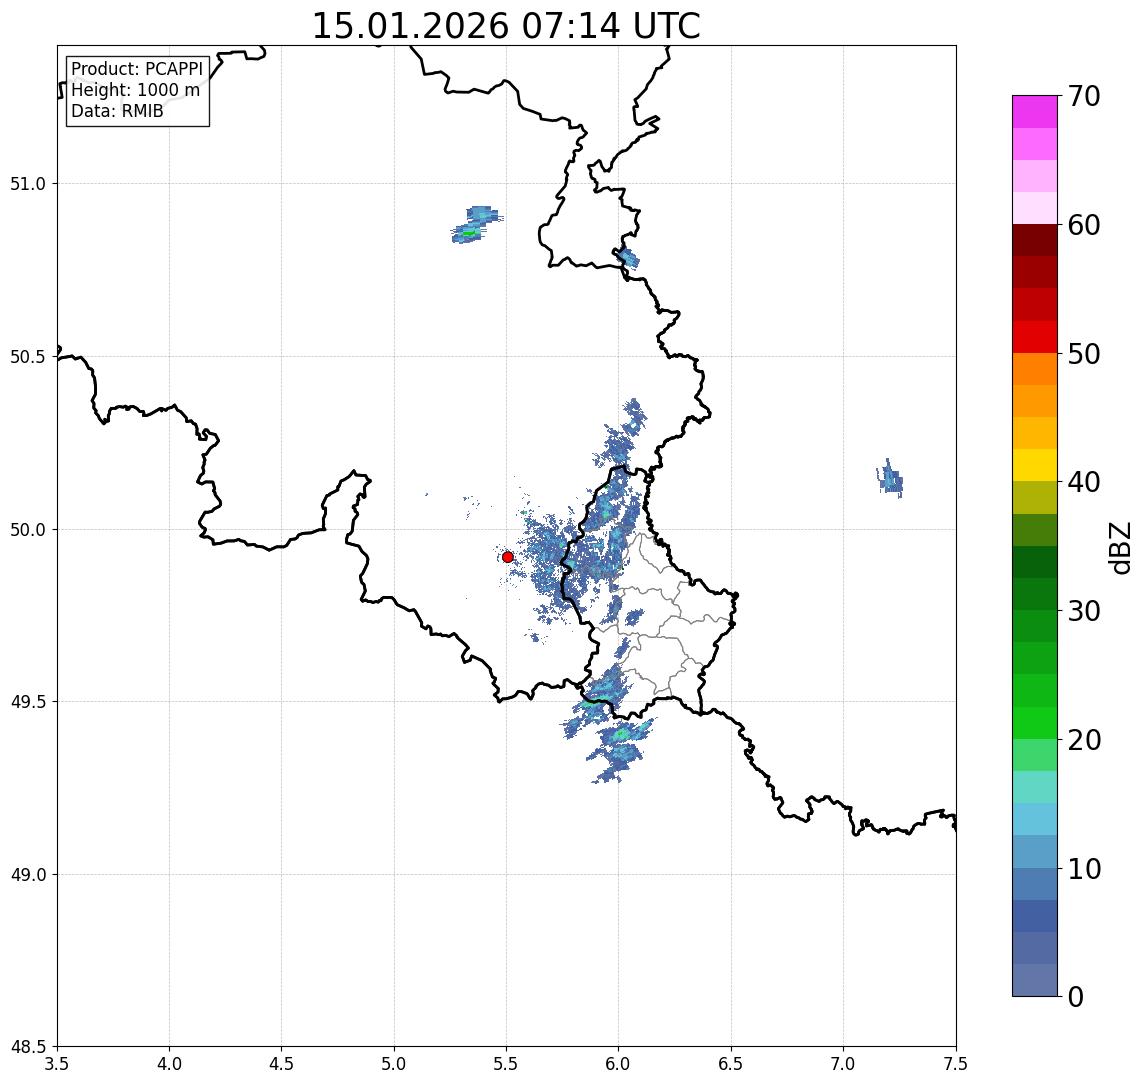This screenshot has width=1145, height=1084.
Task: Click longitude axis label 5.0
Action: click(394, 1064)
